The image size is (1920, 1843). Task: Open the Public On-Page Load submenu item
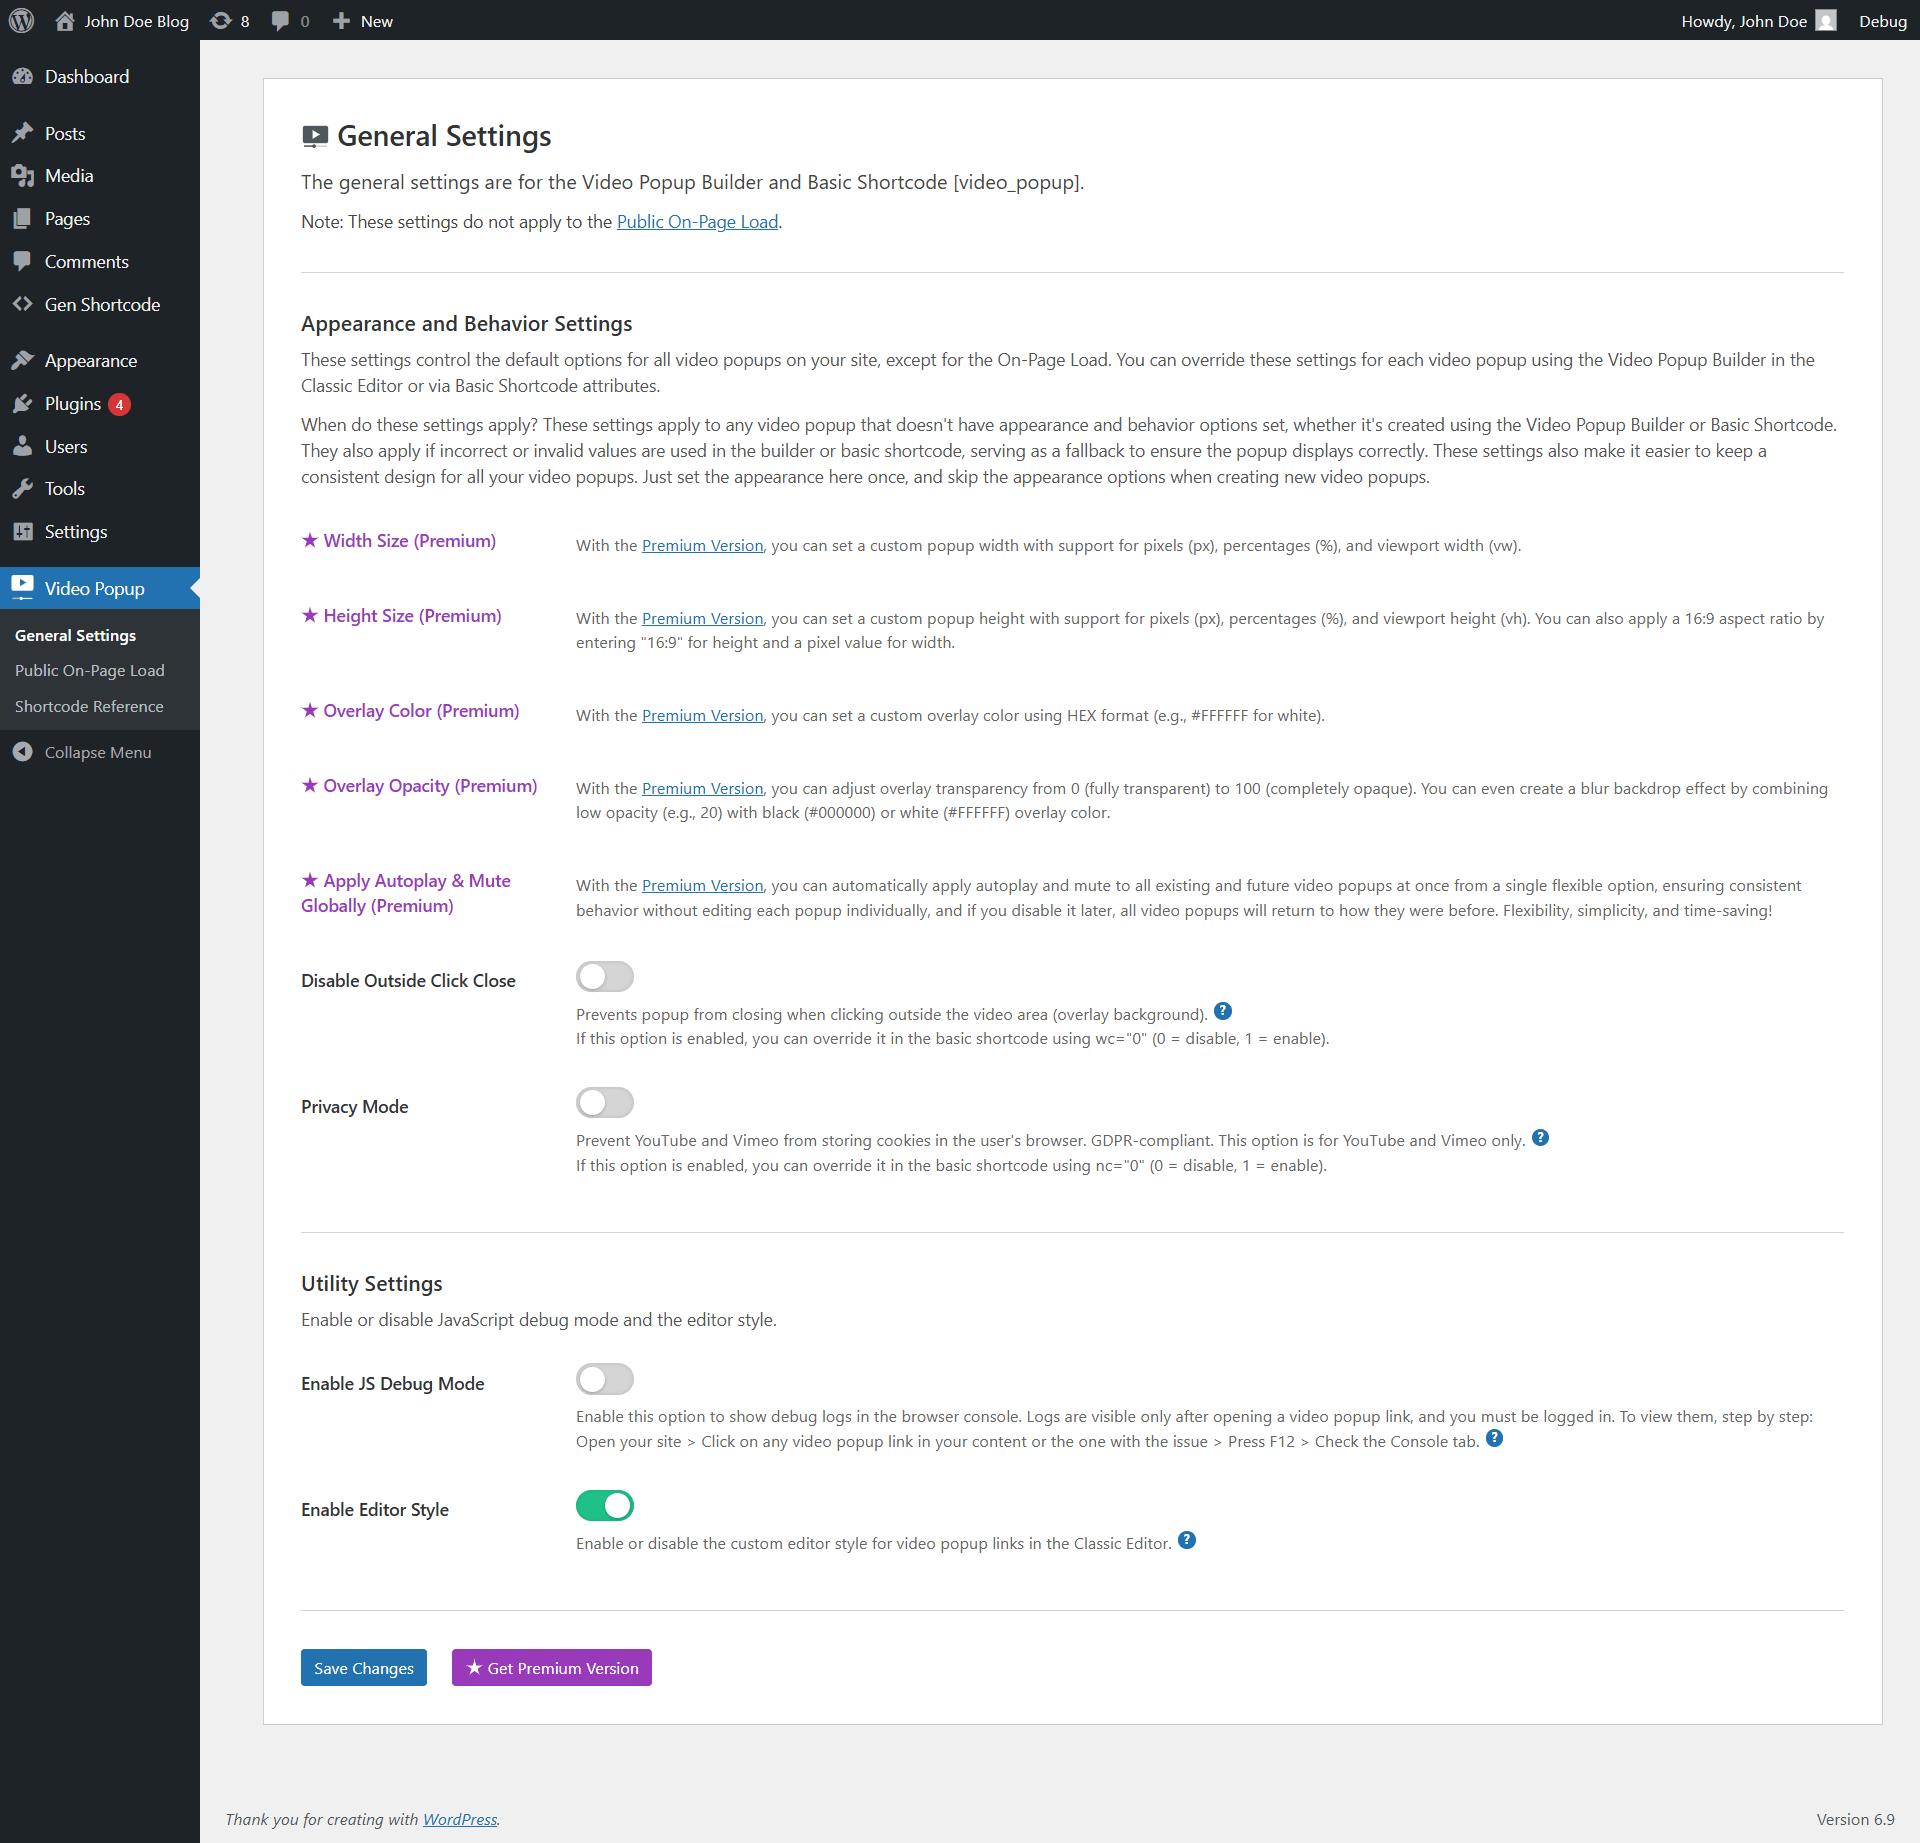pos(90,671)
